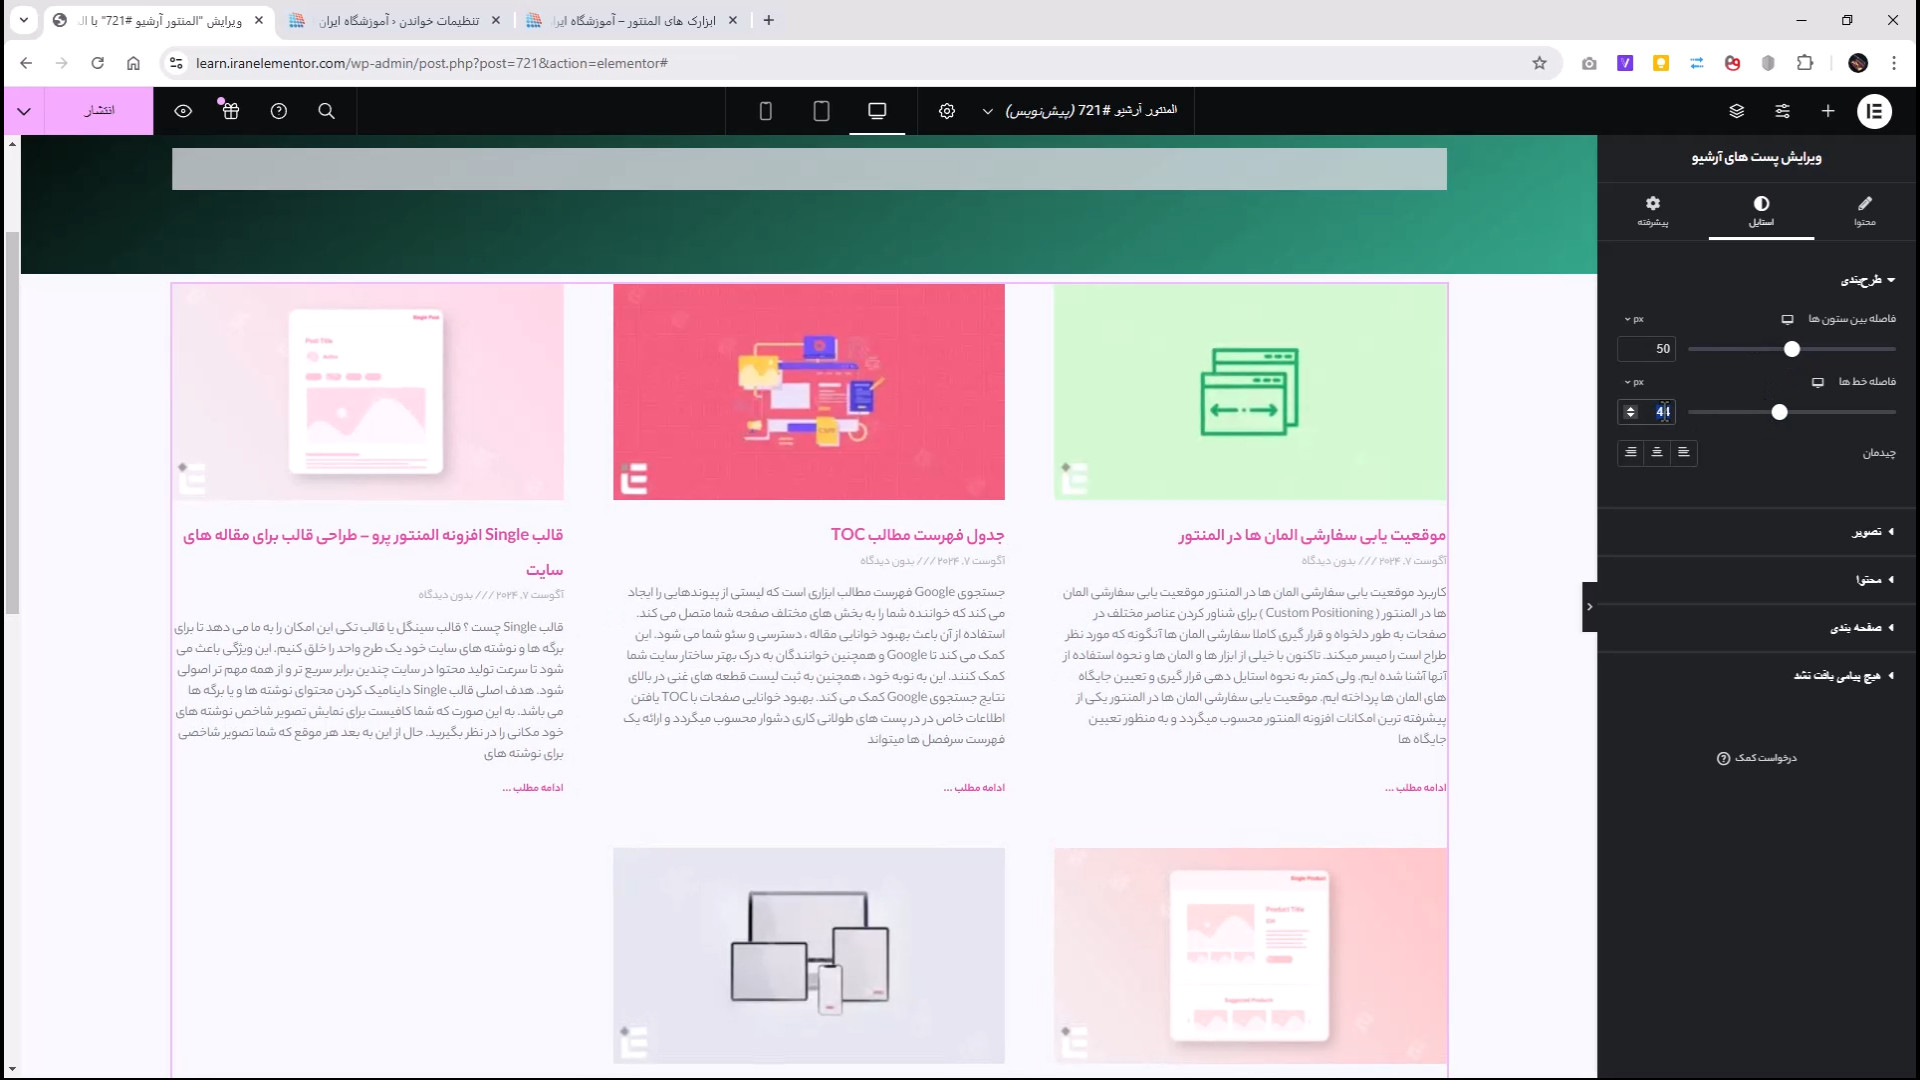
Task: Expand publish options arrow
Action: point(24,111)
